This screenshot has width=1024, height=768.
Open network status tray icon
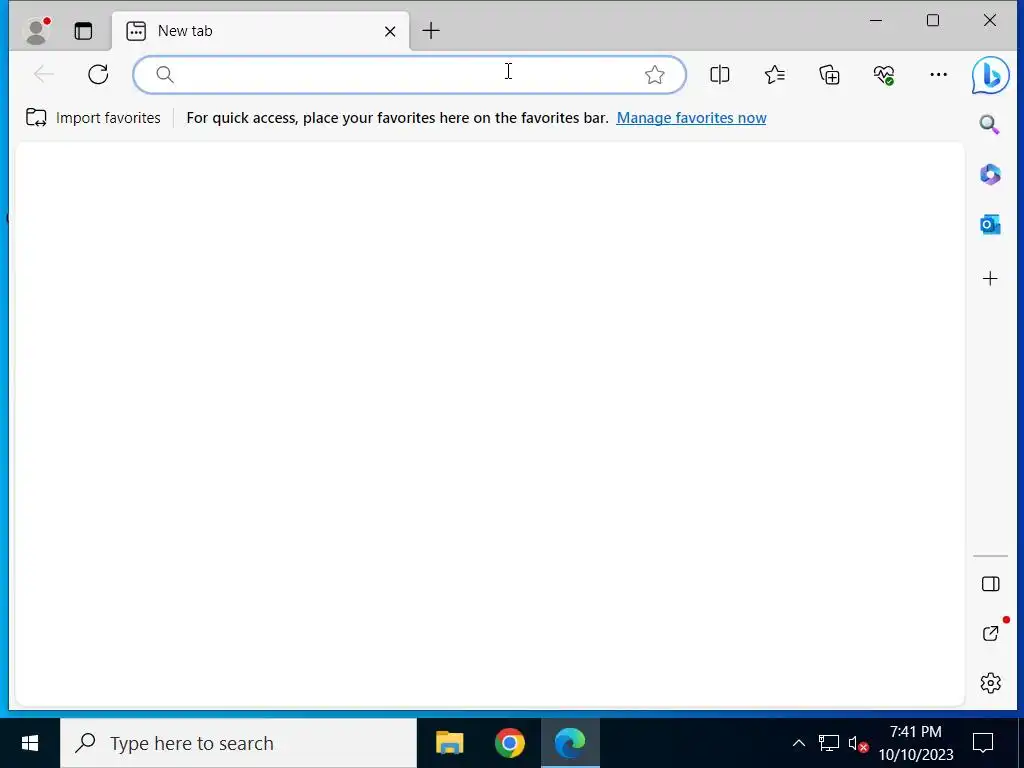point(829,743)
